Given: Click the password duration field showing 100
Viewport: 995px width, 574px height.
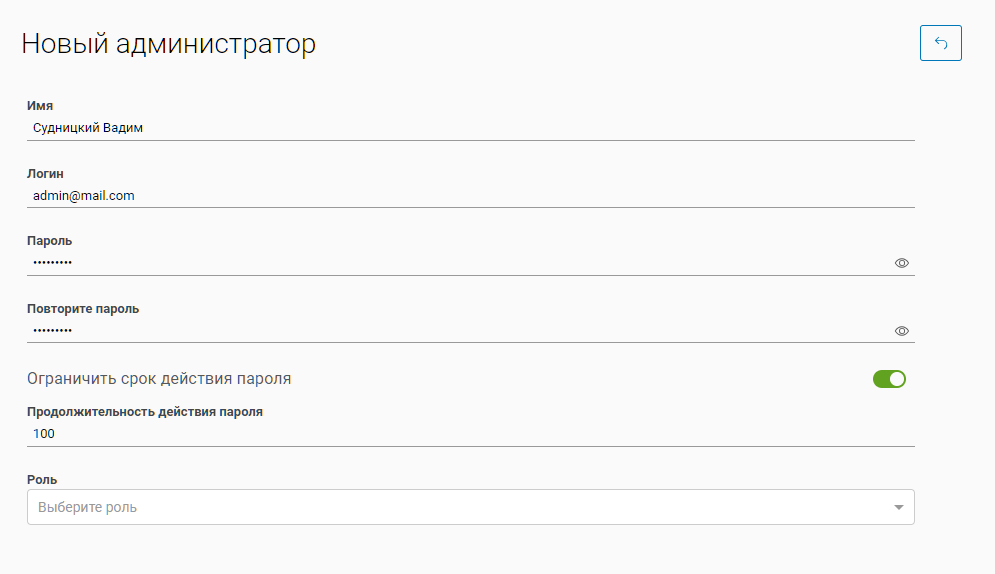Looking at the screenshot, I should (470, 434).
